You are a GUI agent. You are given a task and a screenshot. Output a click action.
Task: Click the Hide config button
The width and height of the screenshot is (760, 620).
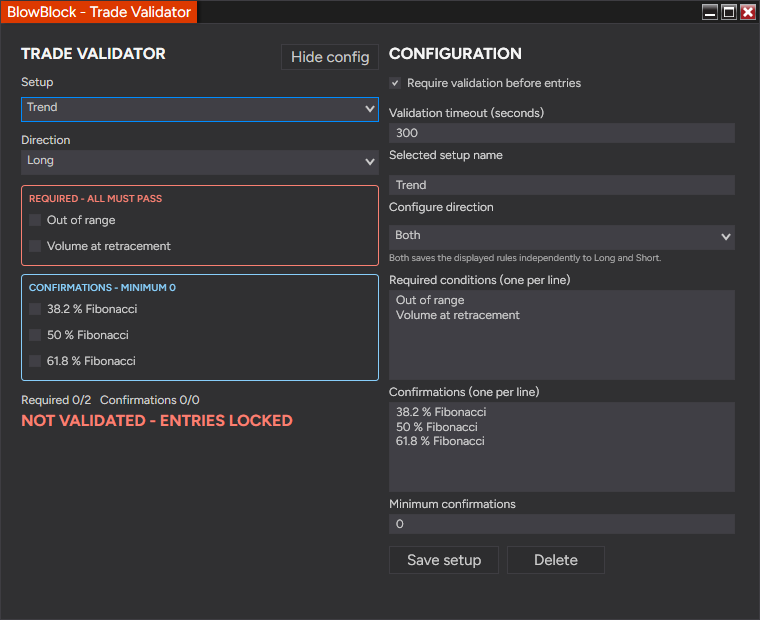pos(330,57)
